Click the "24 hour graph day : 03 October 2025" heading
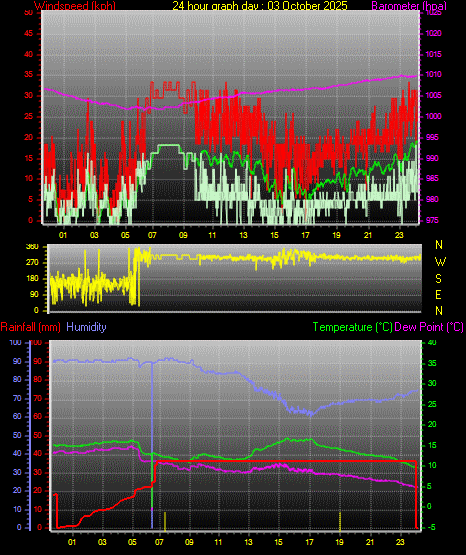The image size is (466, 555). pos(260,6)
